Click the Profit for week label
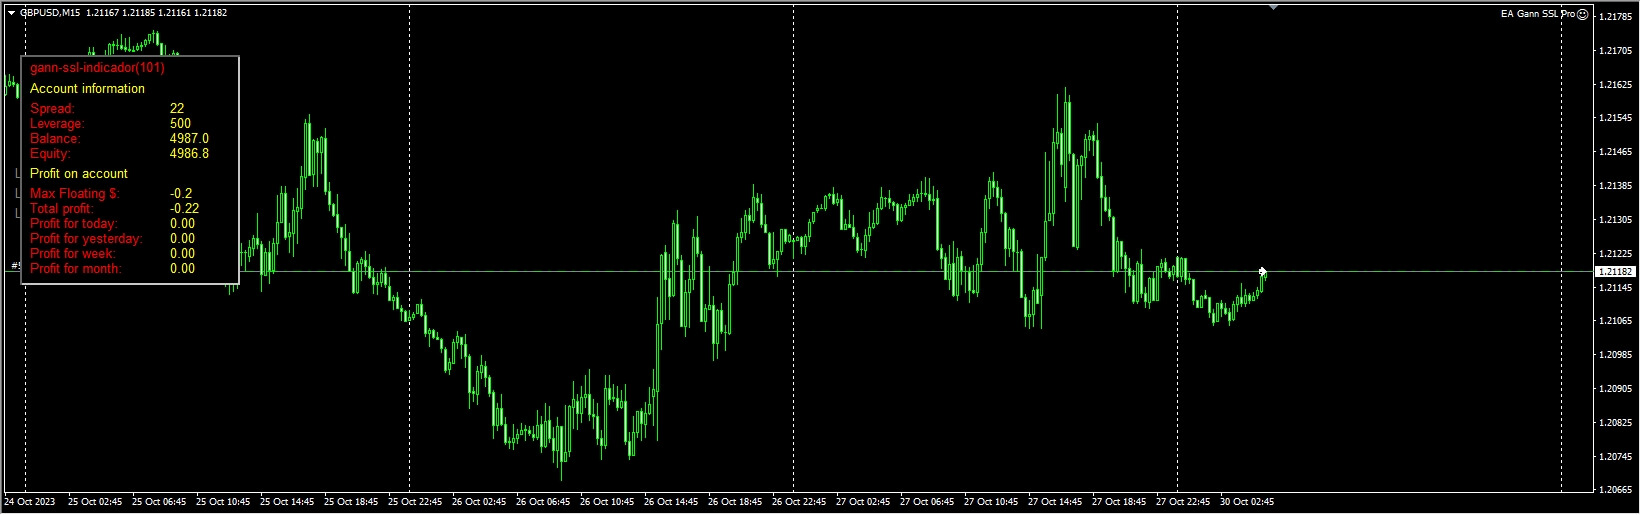1641x515 pixels. (73, 253)
